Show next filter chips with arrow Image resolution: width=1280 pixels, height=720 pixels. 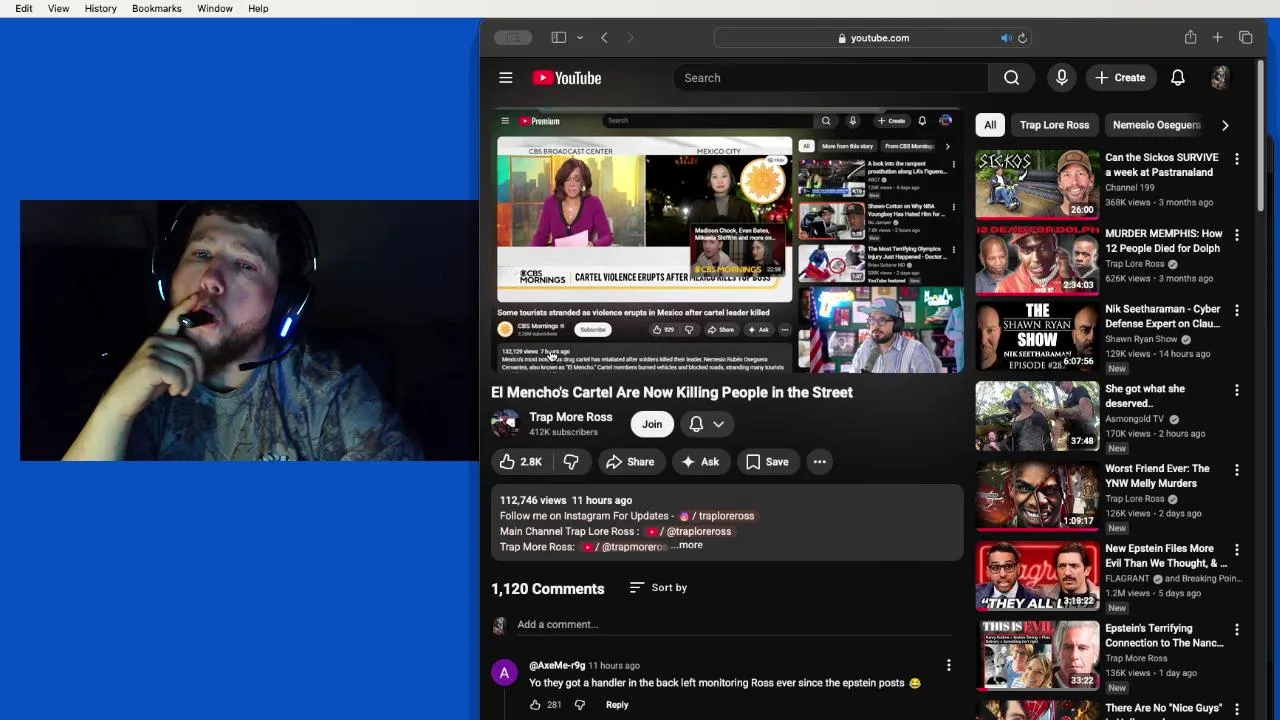point(1225,125)
